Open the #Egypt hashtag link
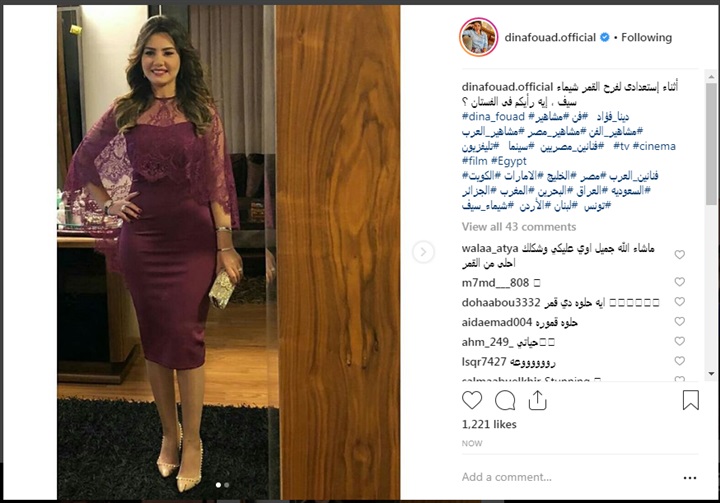The width and height of the screenshot is (720, 503). click(508, 161)
